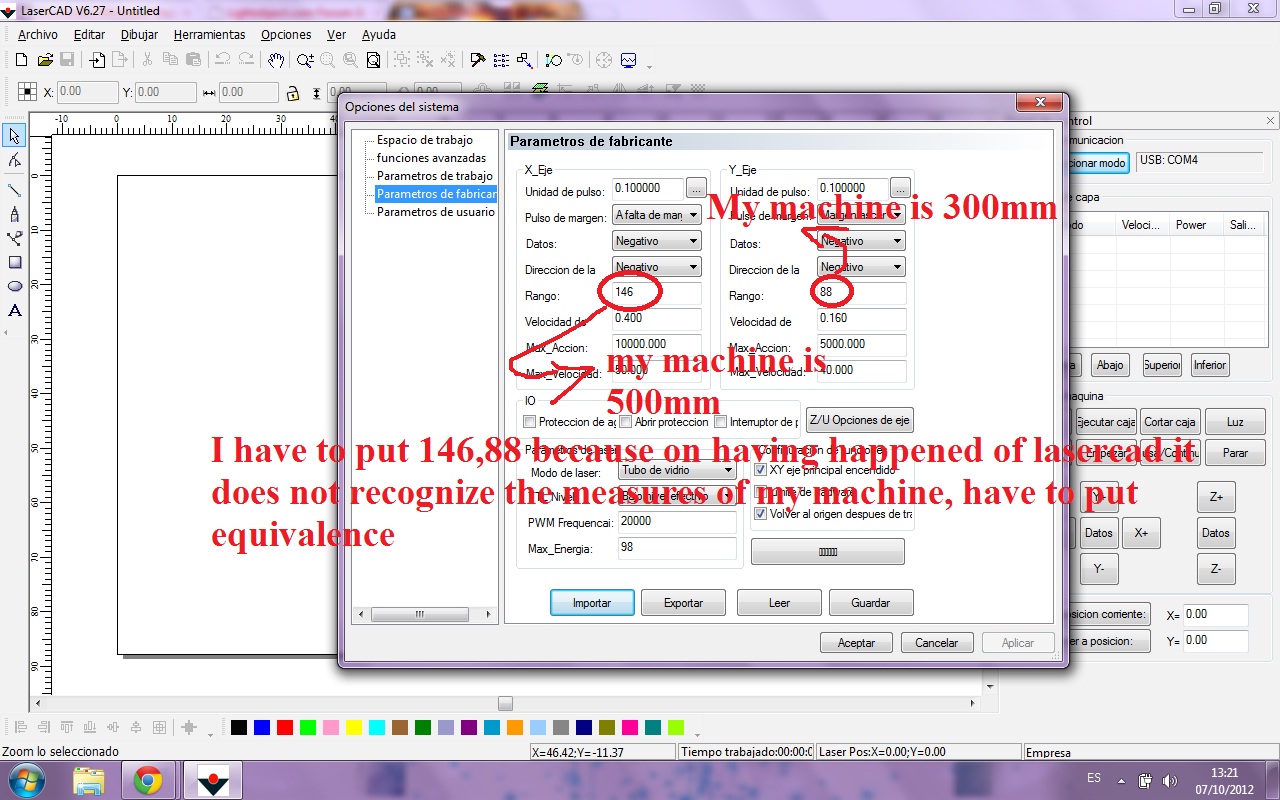Expand the X_Eje Datos dropdown

pos(656,241)
